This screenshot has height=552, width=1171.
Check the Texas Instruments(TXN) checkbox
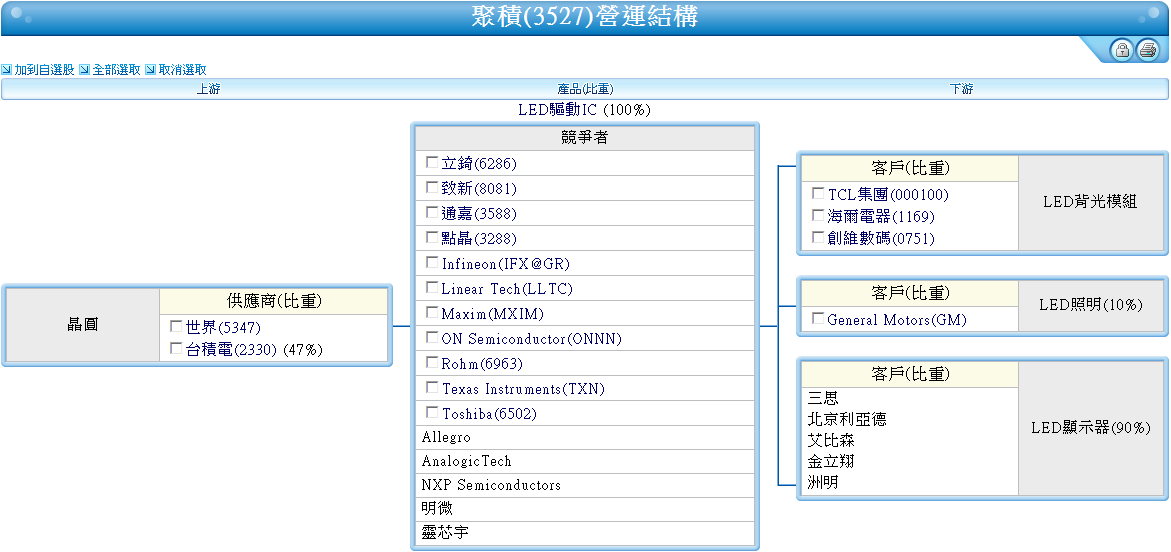coord(432,388)
